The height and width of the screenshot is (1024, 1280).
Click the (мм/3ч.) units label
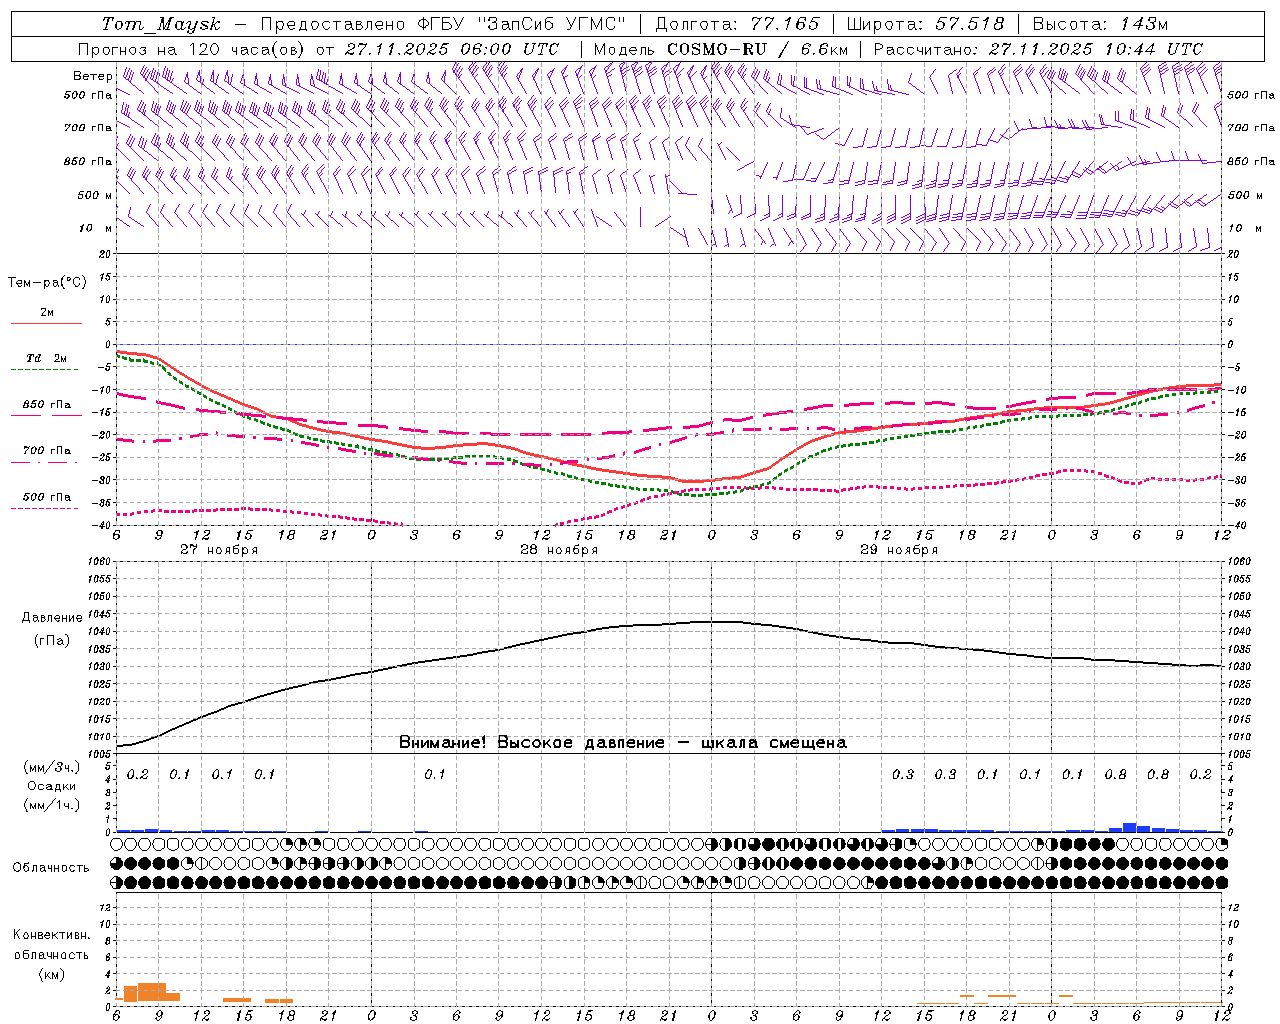click(x=52, y=768)
